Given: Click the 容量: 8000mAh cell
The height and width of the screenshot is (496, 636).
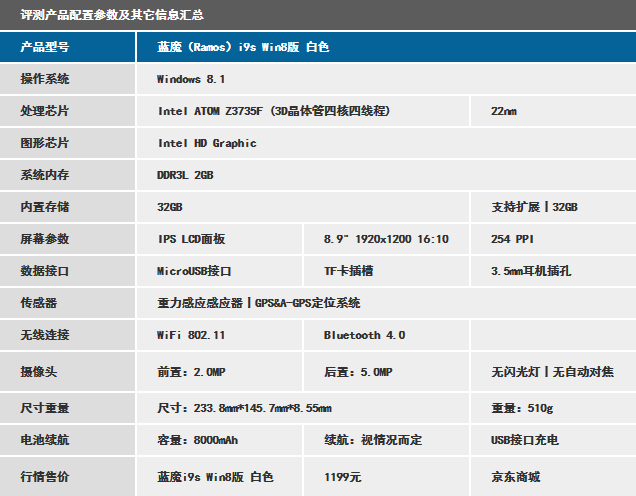Looking at the screenshot, I should tap(219, 440).
